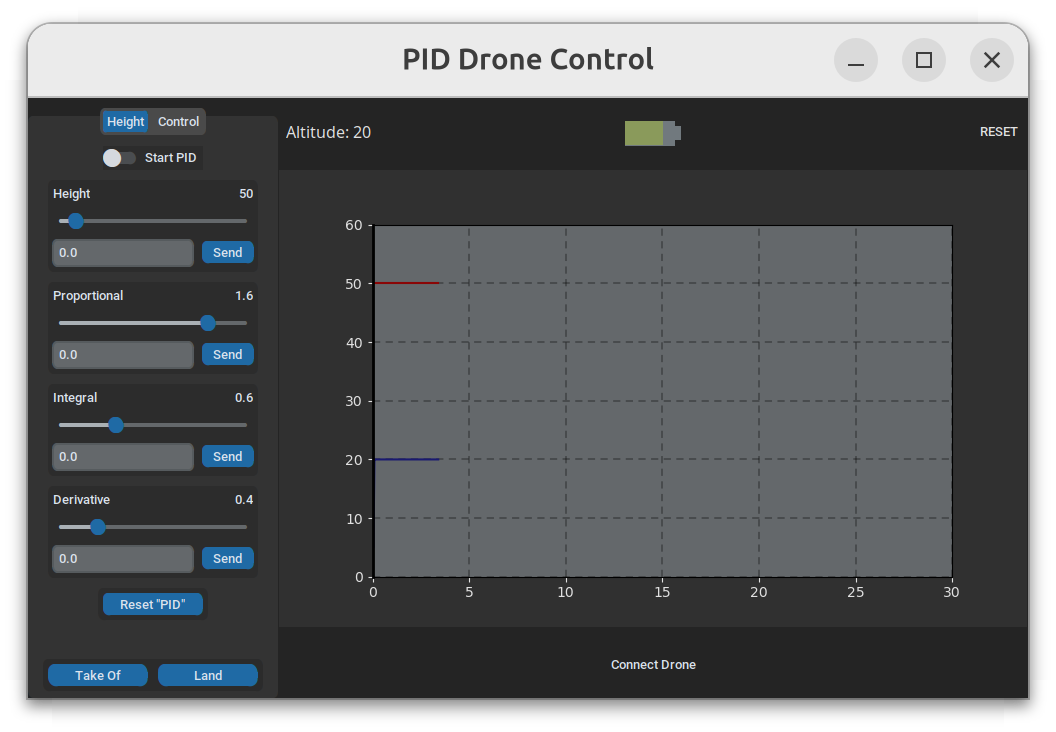Toggle the Start PID switch

point(119,158)
